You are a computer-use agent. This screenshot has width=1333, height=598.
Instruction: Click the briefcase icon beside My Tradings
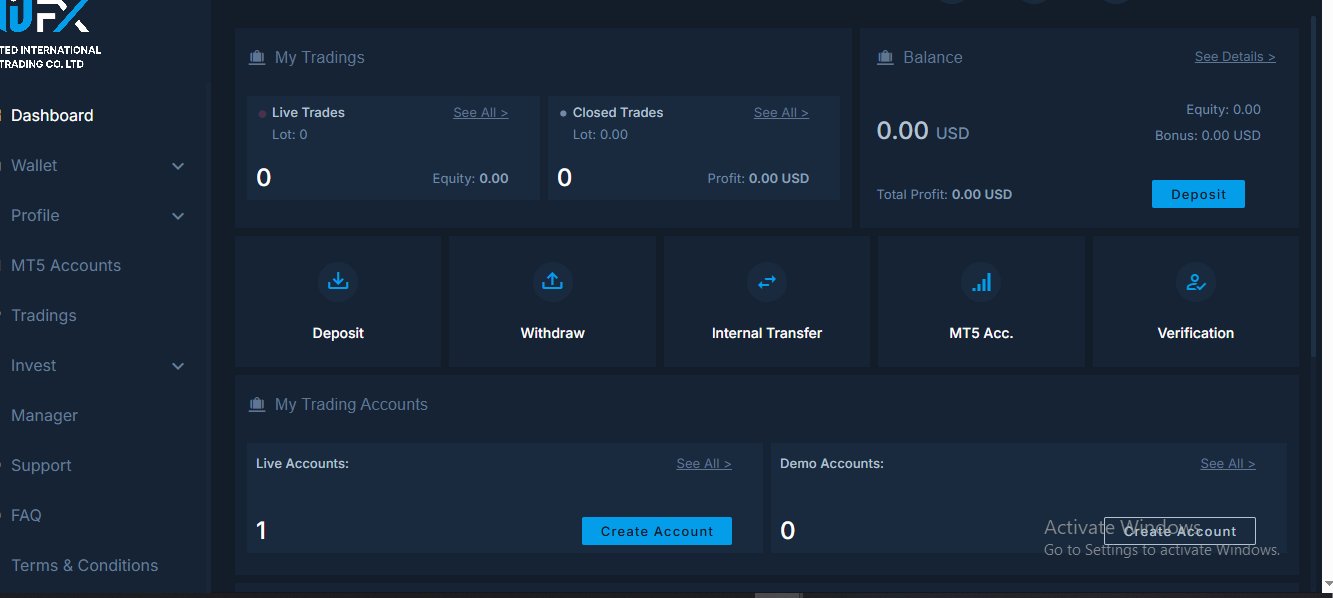(257, 58)
